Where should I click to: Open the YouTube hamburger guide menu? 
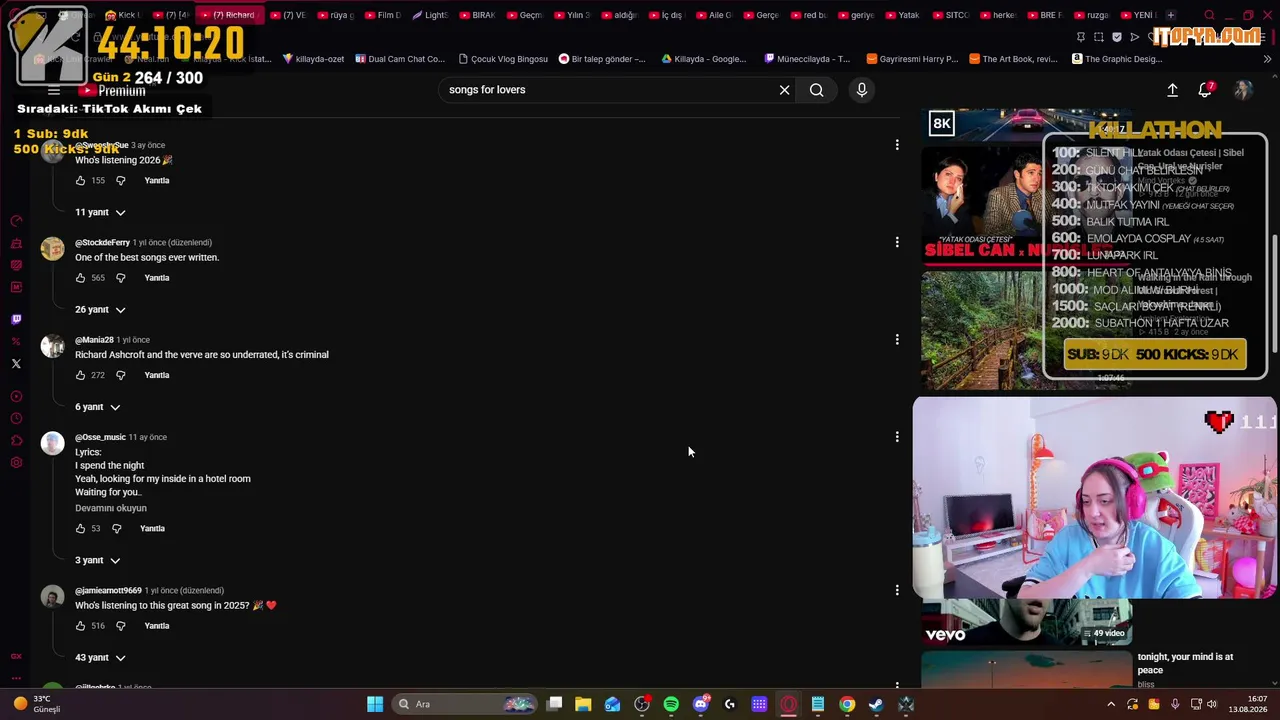coord(54,91)
